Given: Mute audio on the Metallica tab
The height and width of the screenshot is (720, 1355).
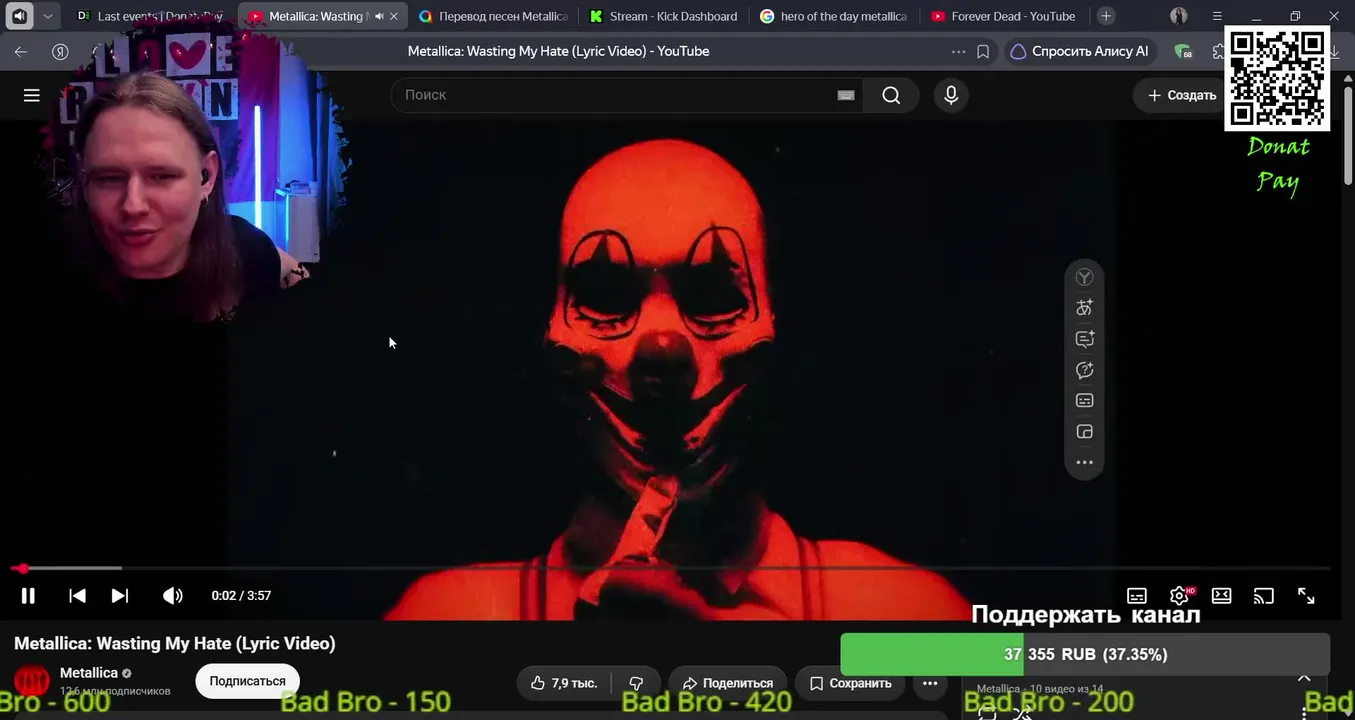Looking at the screenshot, I should point(379,16).
